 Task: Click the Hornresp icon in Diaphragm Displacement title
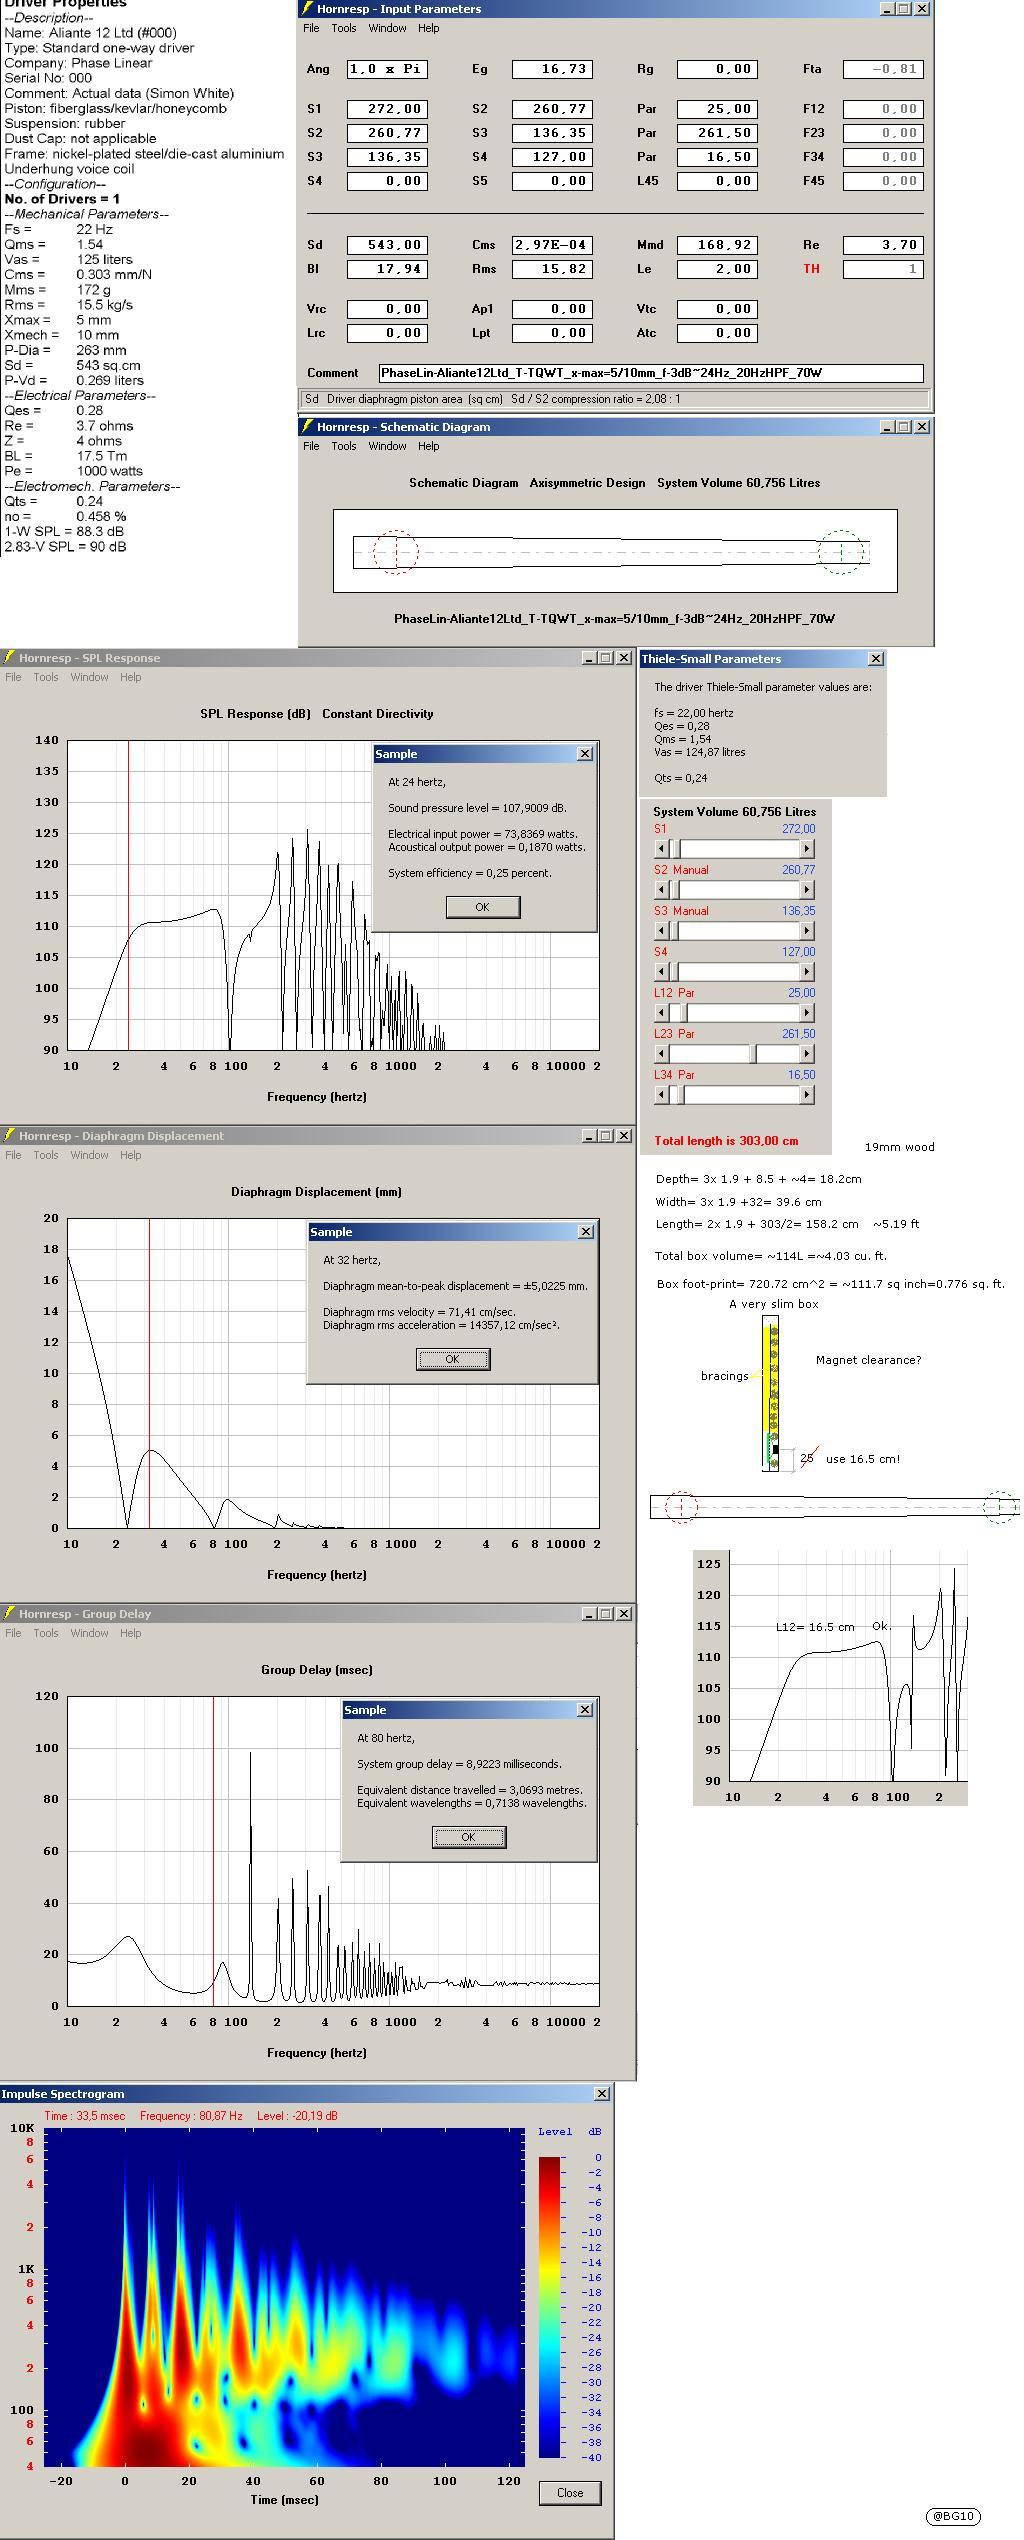(9, 1136)
